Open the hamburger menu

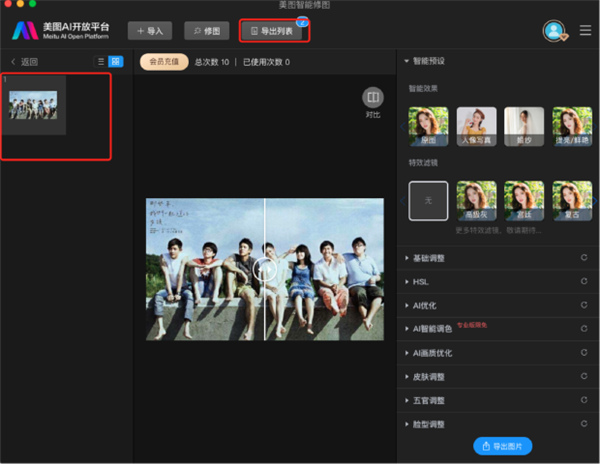(585, 30)
